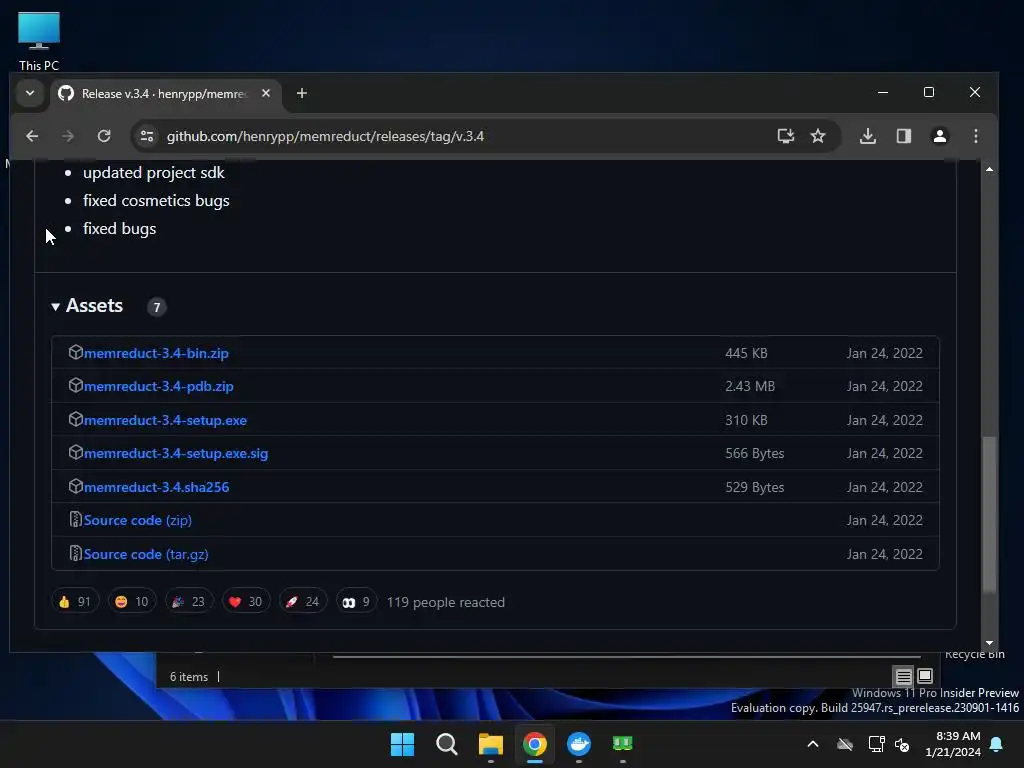
Task: Click the Chrome forward arrow
Action: 67,136
